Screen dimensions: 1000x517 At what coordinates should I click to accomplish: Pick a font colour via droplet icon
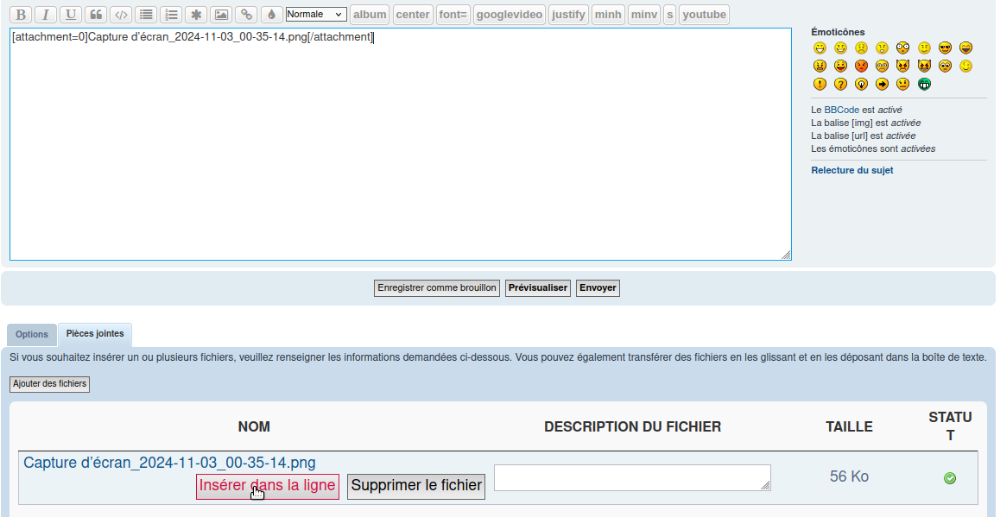(270, 15)
